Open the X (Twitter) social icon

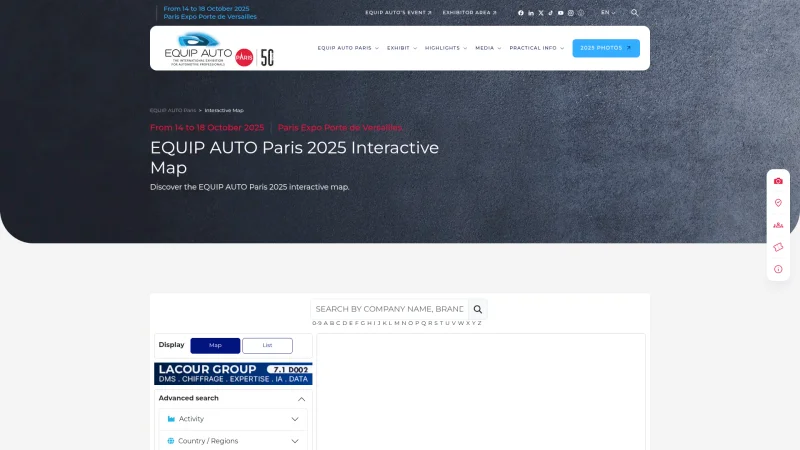pos(541,13)
